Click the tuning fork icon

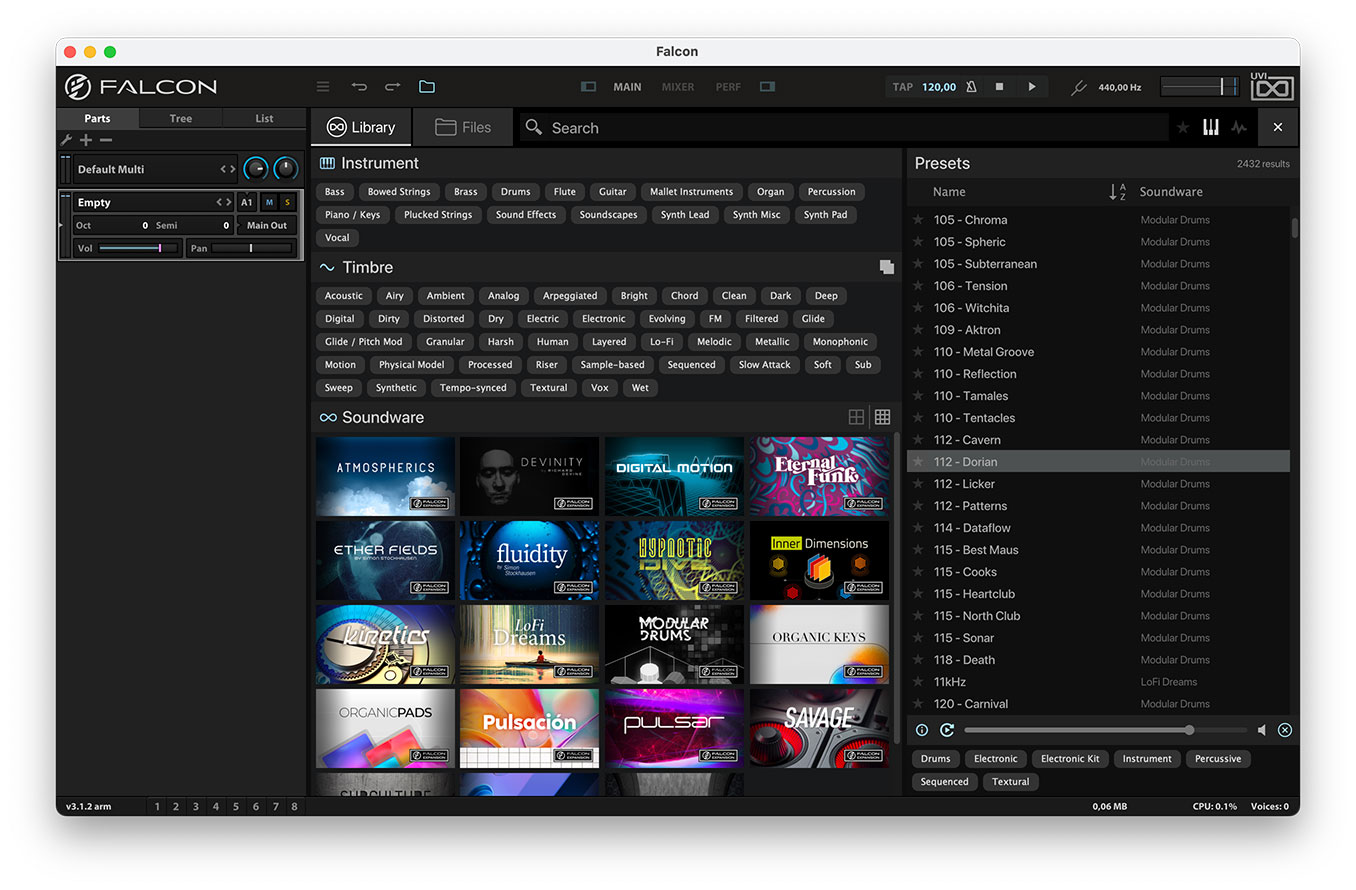click(1078, 88)
